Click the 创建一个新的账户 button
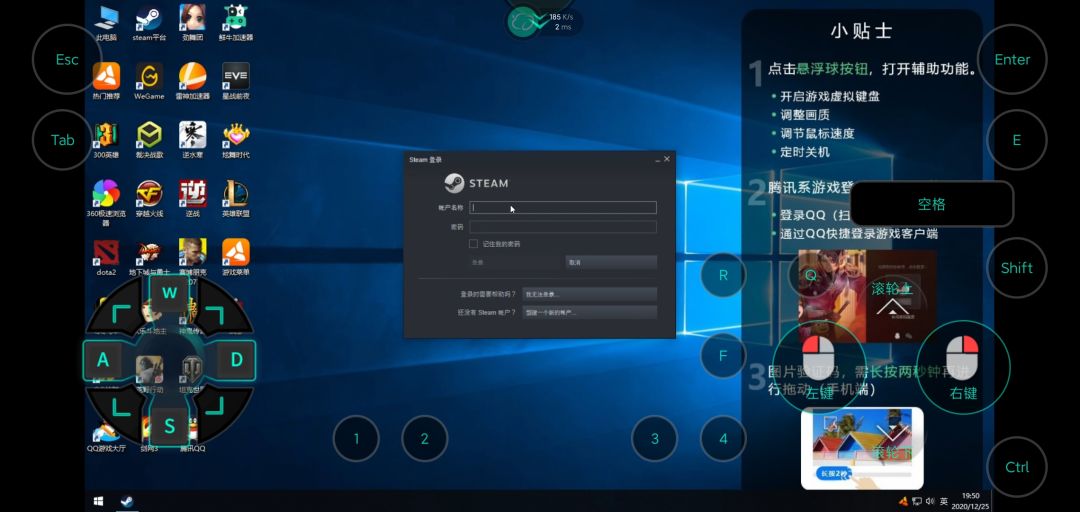The height and width of the screenshot is (512, 1080). [x=590, y=312]
